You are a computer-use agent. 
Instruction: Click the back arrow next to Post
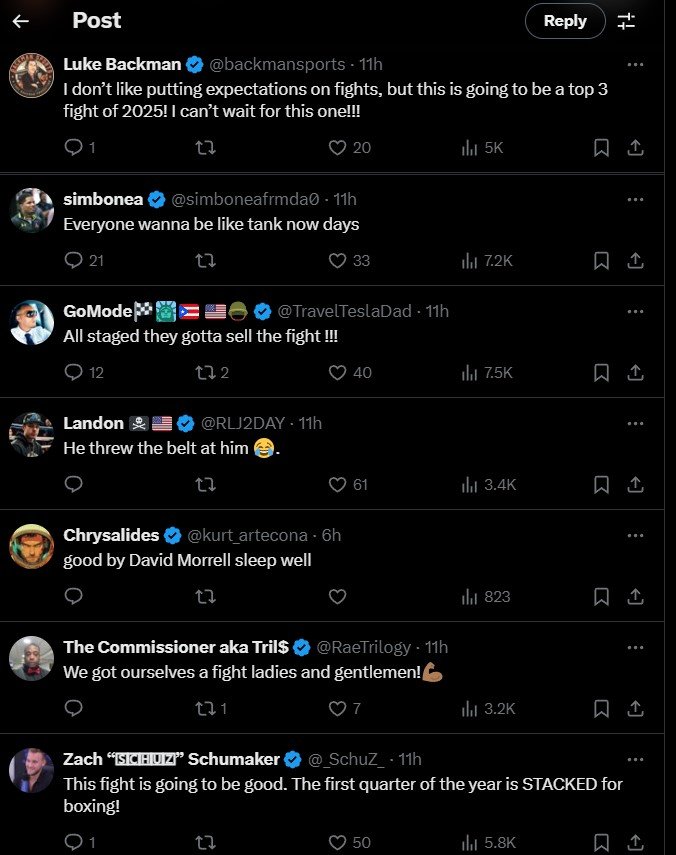point(24,20)
